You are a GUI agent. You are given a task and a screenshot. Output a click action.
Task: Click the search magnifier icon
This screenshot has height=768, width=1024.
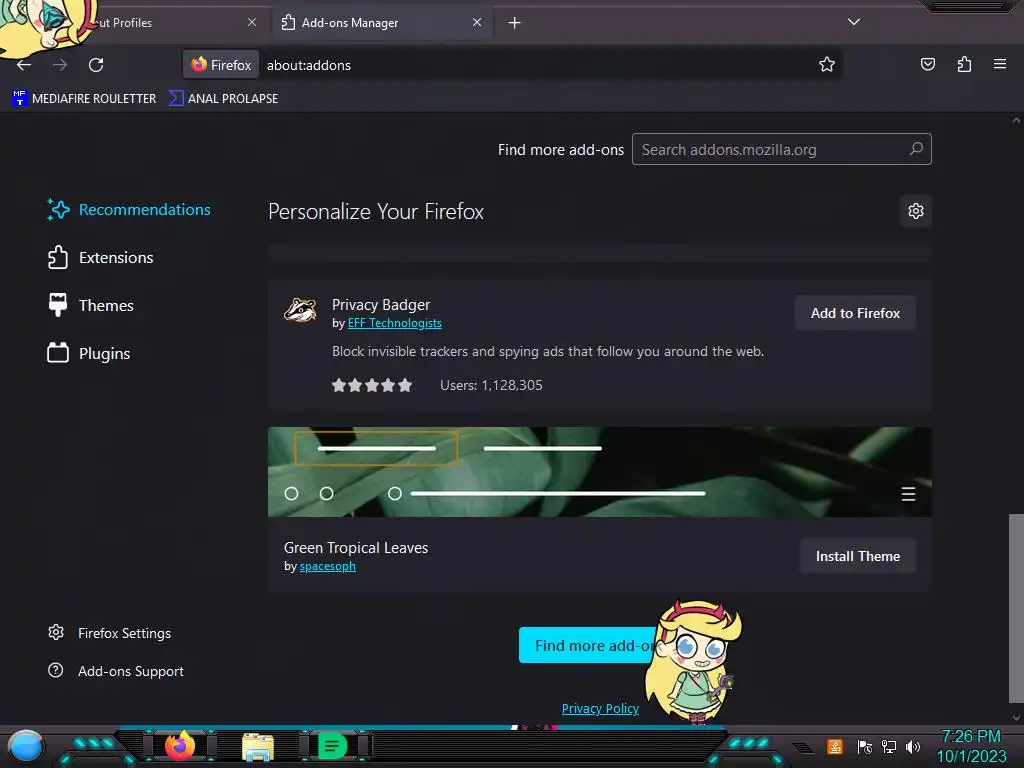(916, 149)
